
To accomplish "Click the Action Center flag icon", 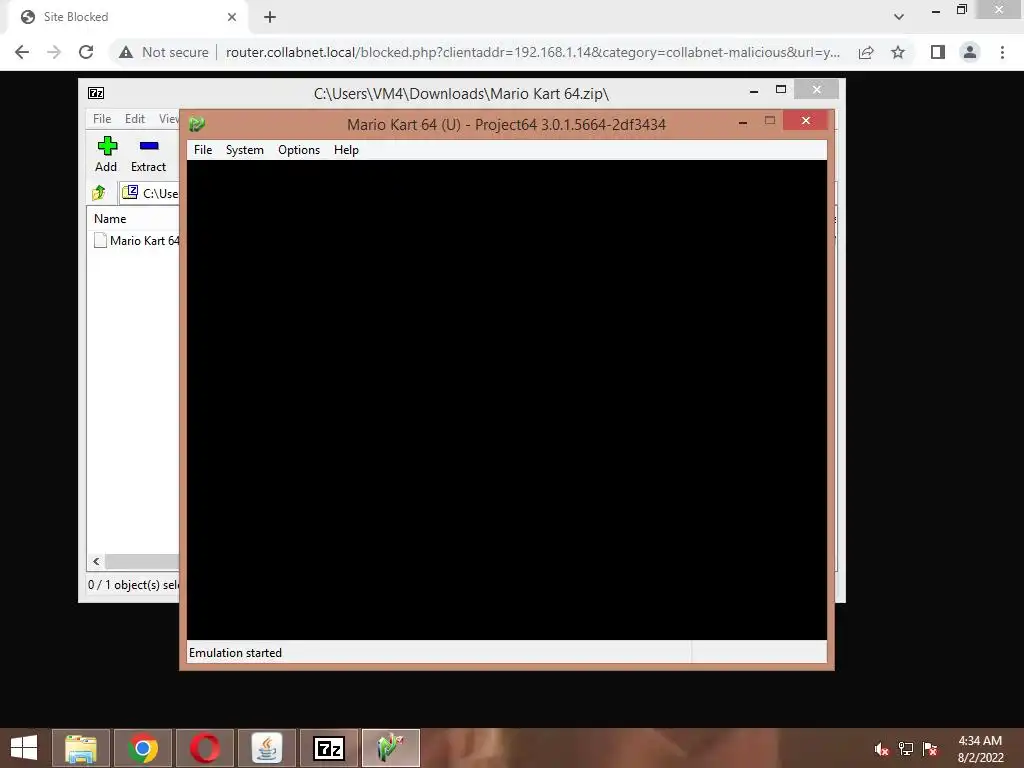I will pos(930,749).
